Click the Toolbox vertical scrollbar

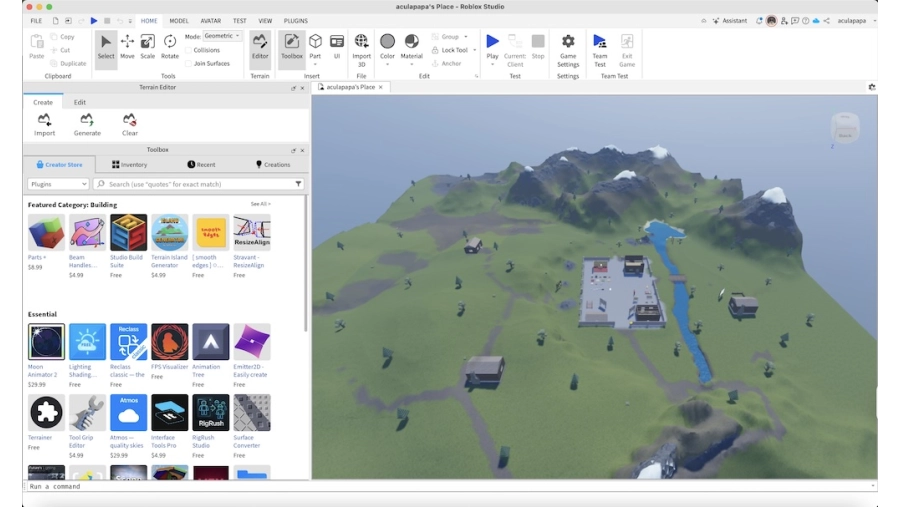click(x=306, y=264)
